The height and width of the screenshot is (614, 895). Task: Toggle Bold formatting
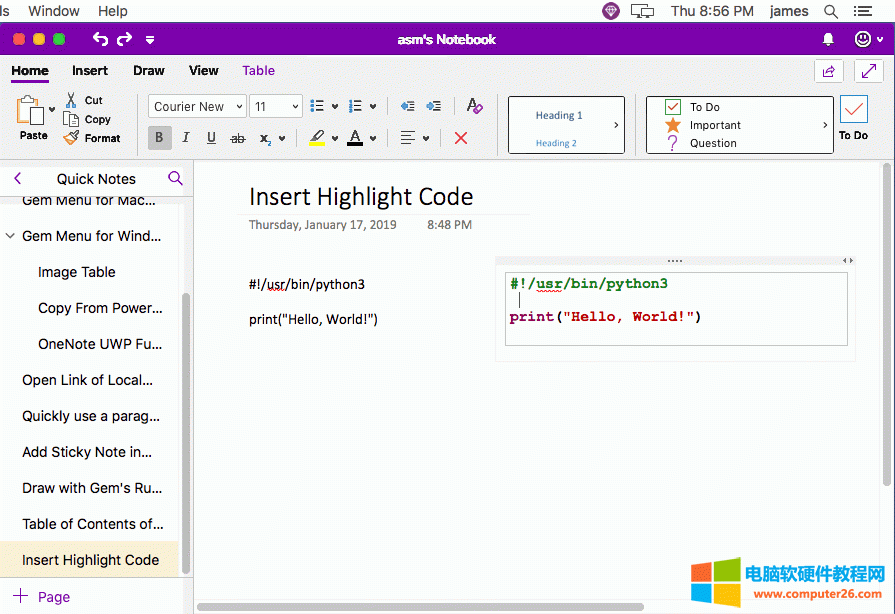point(159,138)
